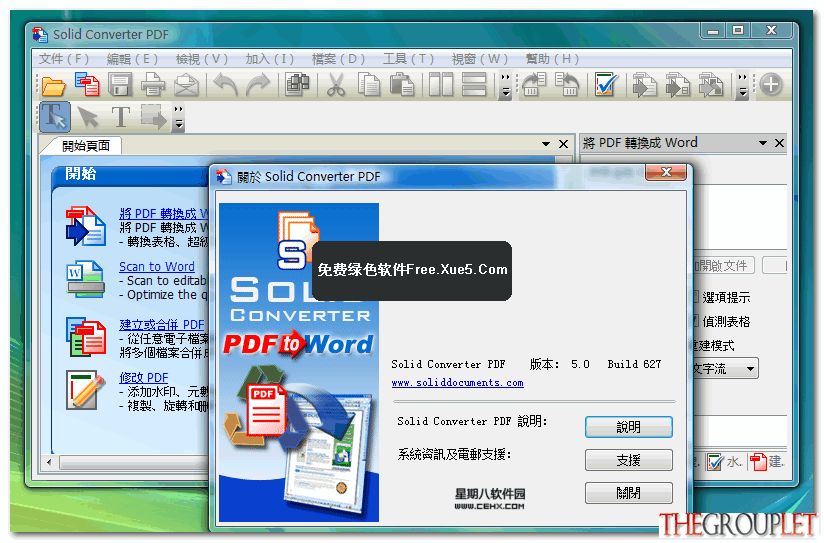Click the 修改 PDF link

[x=143, y=378]
